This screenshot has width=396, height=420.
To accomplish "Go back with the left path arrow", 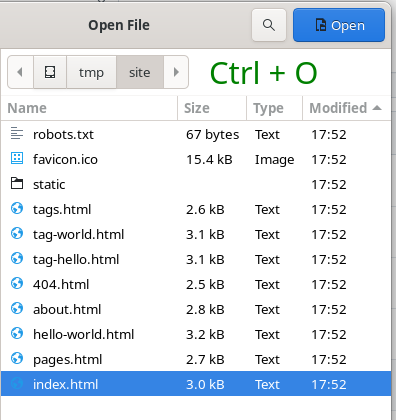I will pyautogui.click(x=20, y=72).
